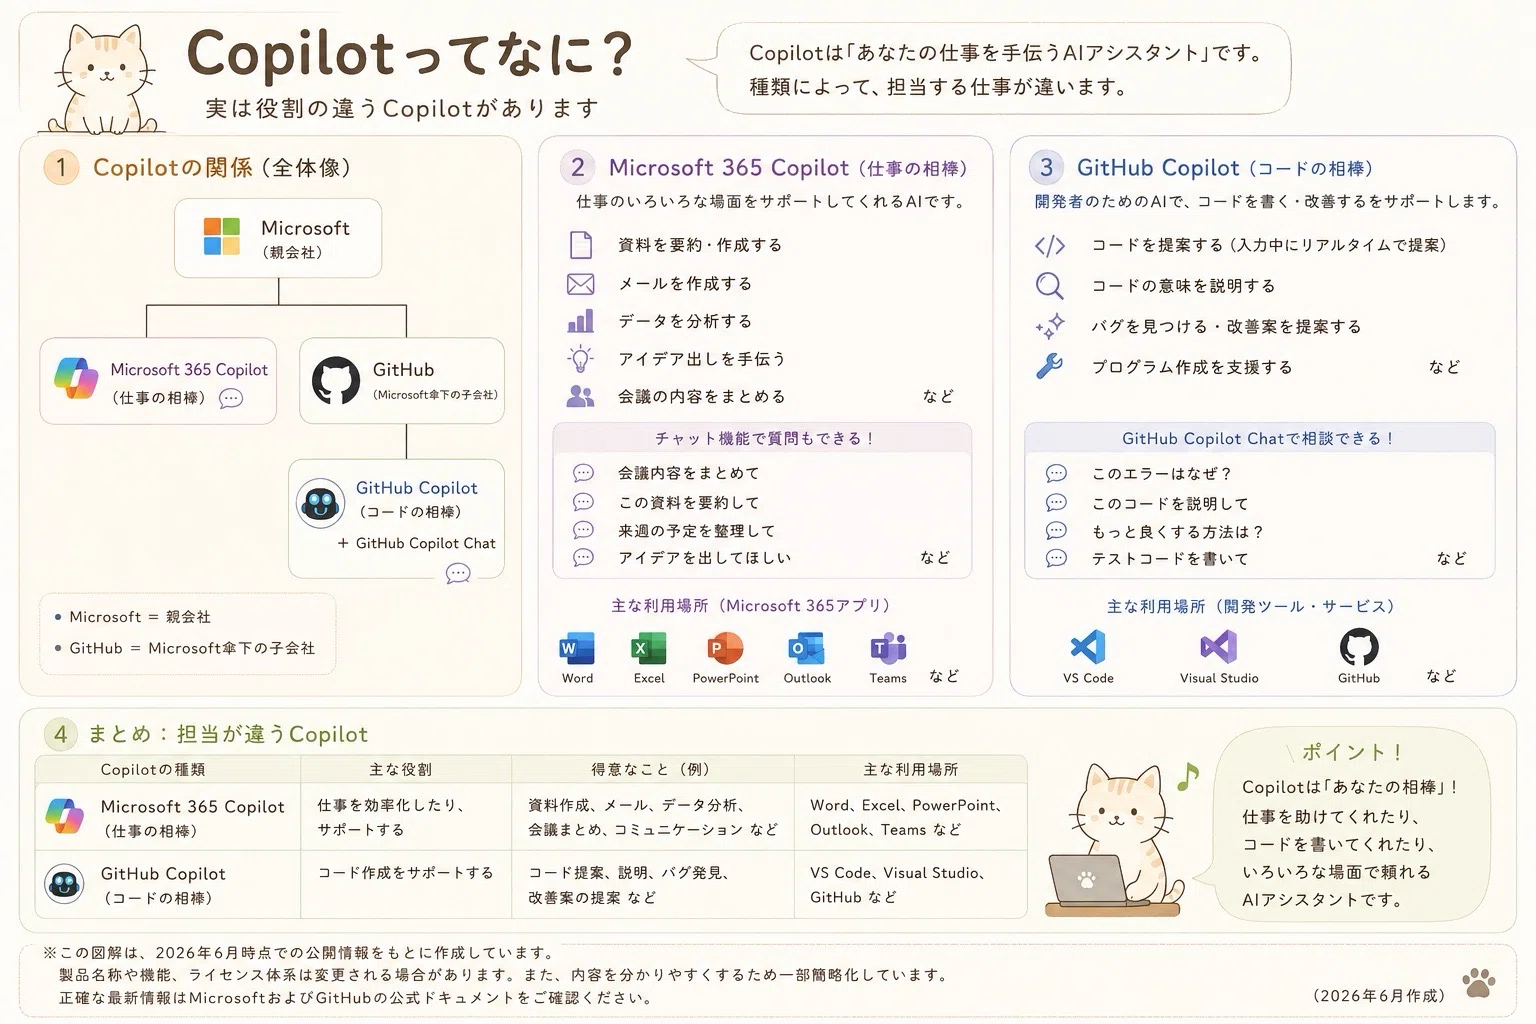The width and height of the screenshot is (1536, 1024).
Task: Click the table header "得意なこと（例）"
Action: (651, 769)
